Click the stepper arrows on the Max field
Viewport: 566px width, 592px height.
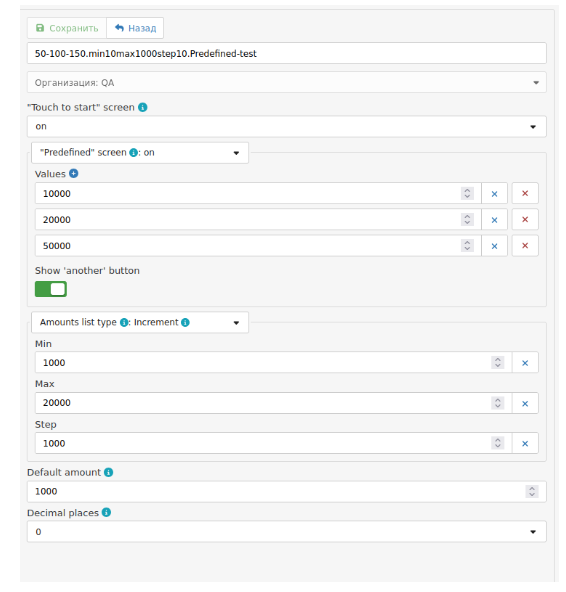498,403
